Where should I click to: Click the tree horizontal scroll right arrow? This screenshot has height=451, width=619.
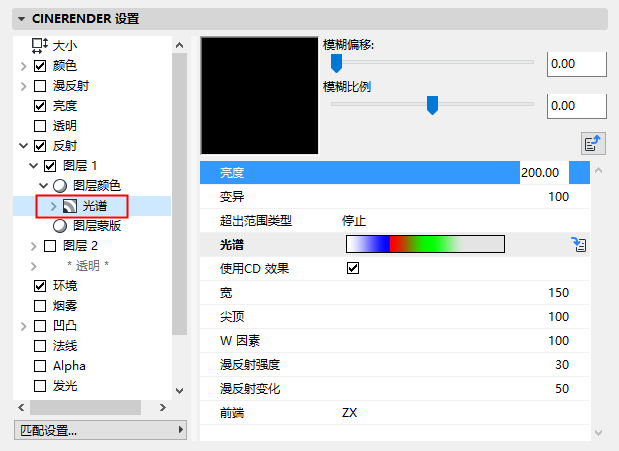point(163,407)
